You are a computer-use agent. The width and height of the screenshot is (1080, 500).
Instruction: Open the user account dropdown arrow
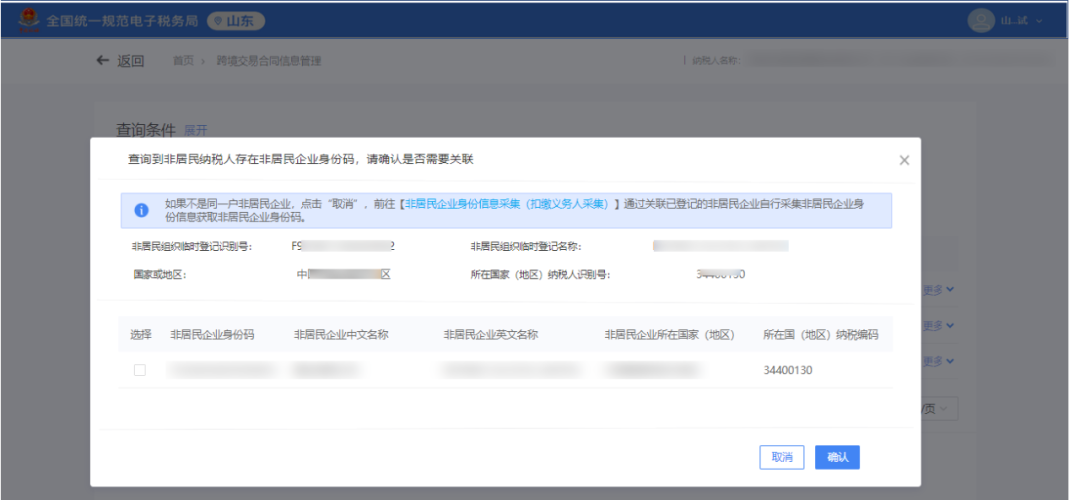1039,21
